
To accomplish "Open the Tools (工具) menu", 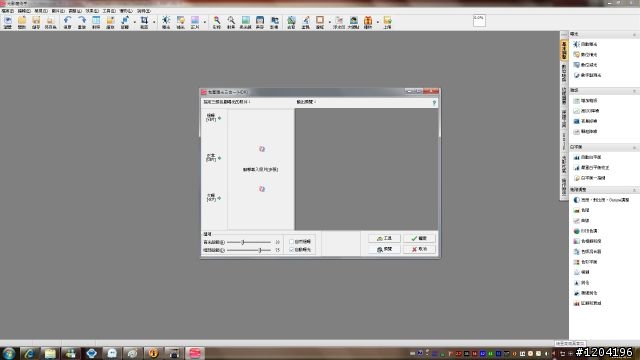I will click(x=109, y=11).
